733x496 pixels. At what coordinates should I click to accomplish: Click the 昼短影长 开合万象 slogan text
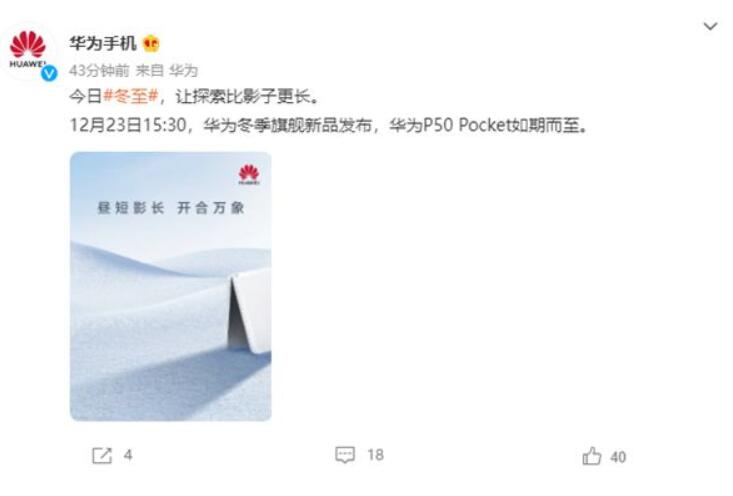coord(171,208)
